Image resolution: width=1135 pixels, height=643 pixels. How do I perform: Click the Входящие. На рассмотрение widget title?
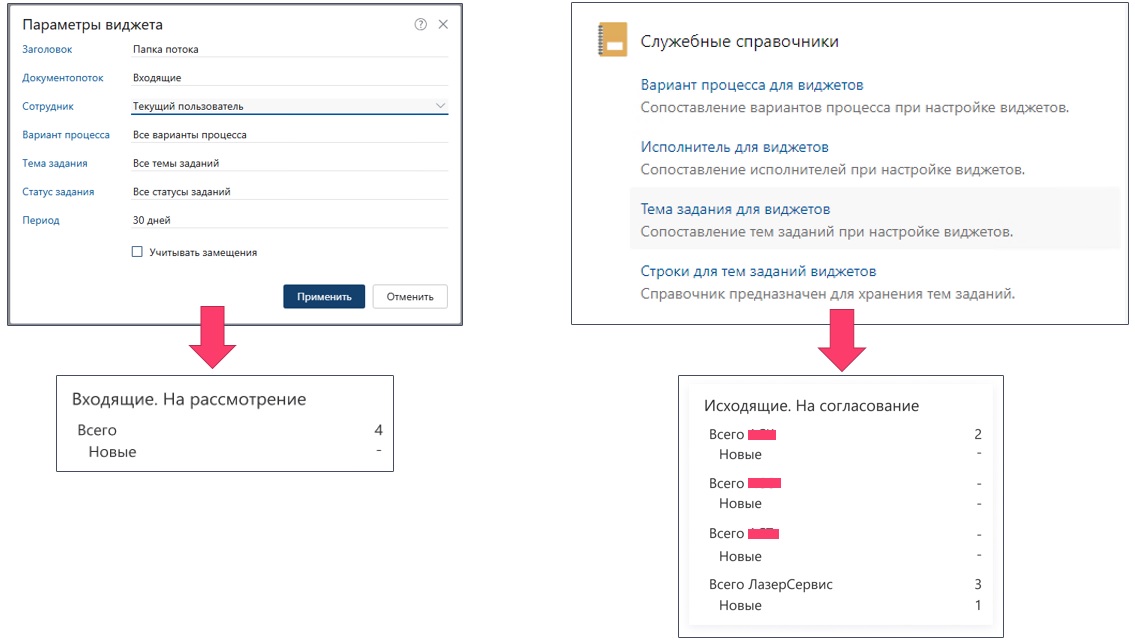189,399
